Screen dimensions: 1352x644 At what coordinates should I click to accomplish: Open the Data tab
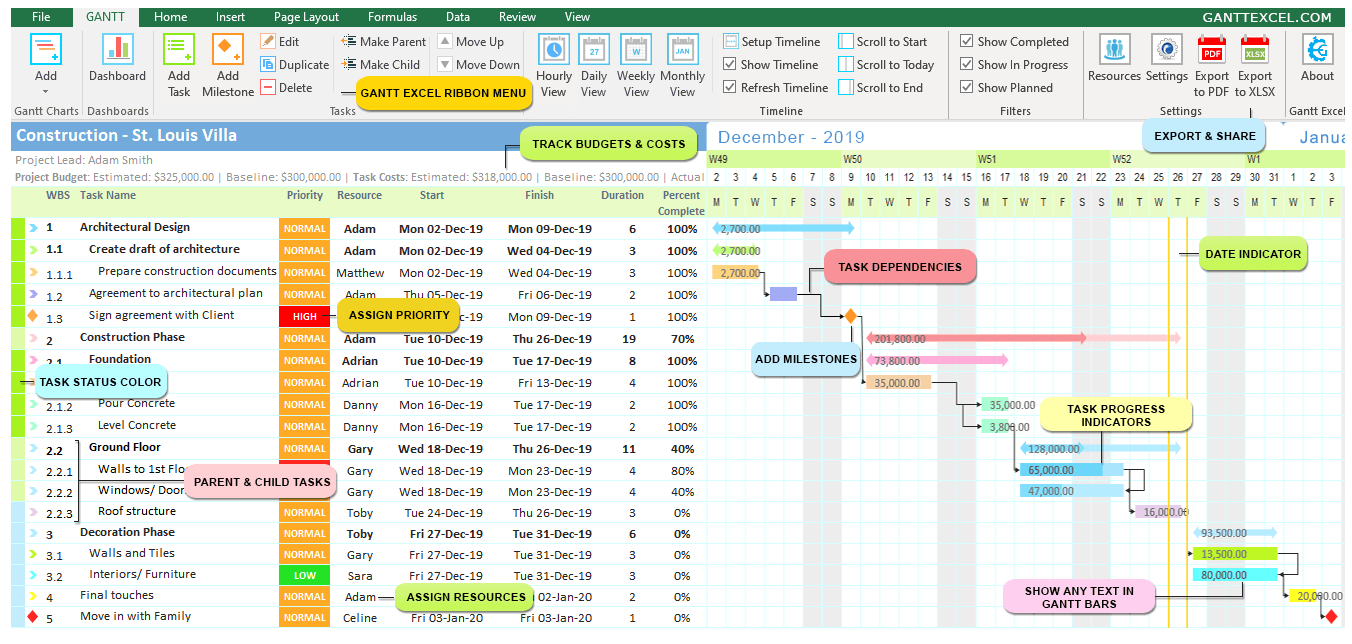pos(458,17)
